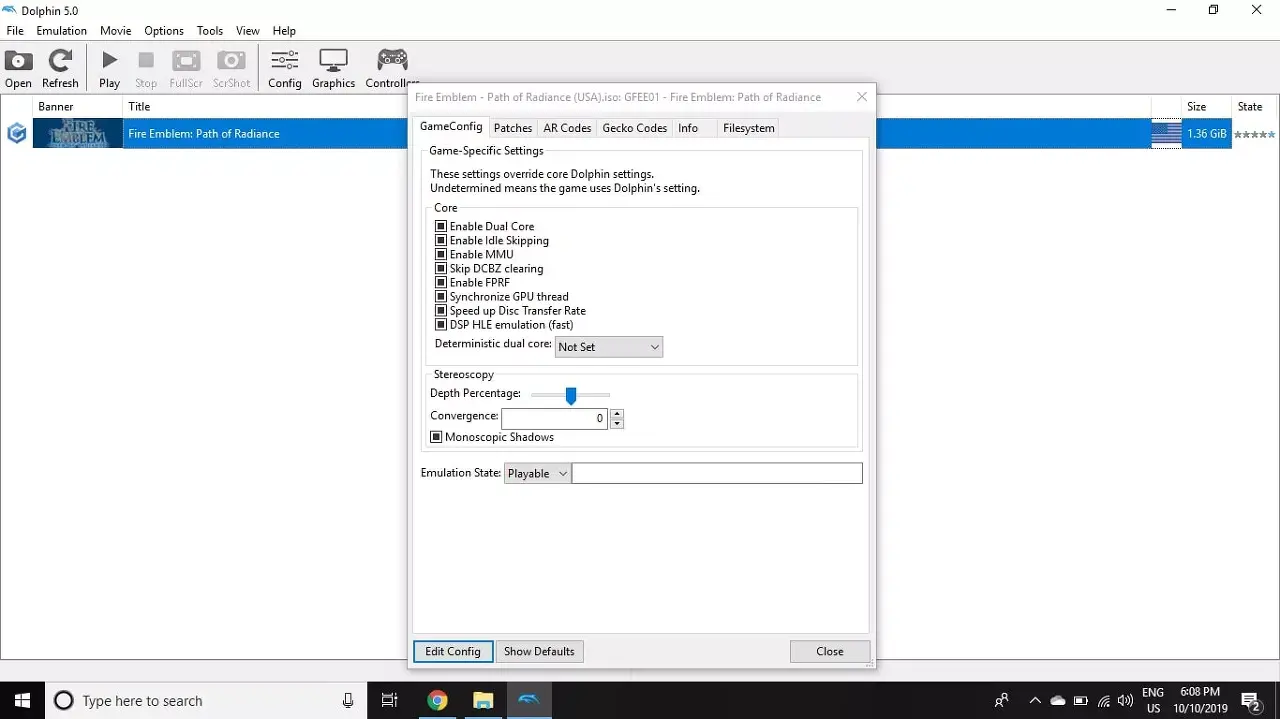Open the Emulation State dropdown
The image size is (1280, 719).
(x=537, y=473)
